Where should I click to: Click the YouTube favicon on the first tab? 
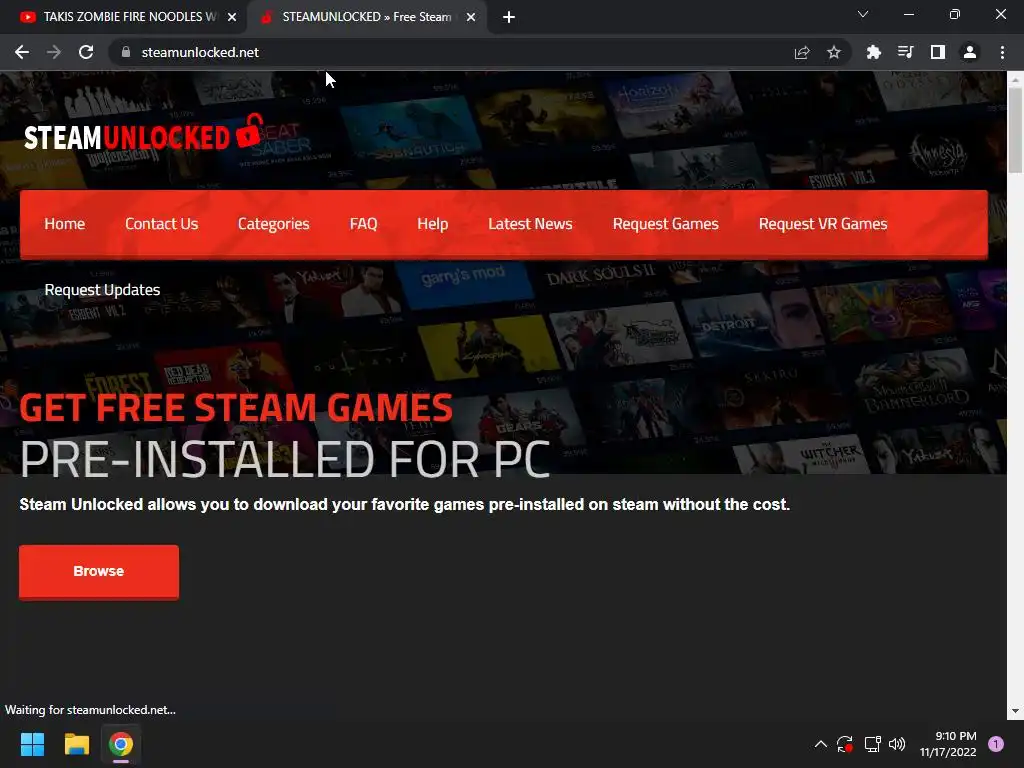pos(27,17)
